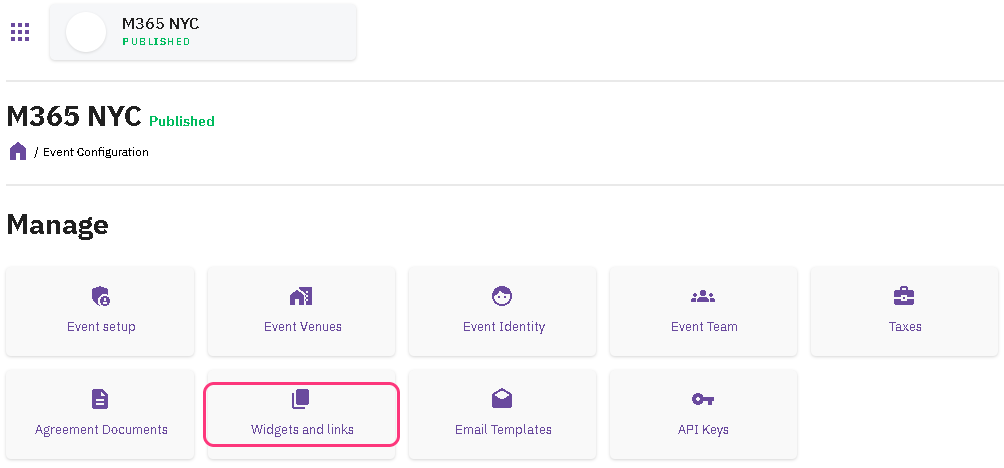This screenshot has height=468, width=1004.
Task: Open the Event Team label
Action: tap(704, 327)
